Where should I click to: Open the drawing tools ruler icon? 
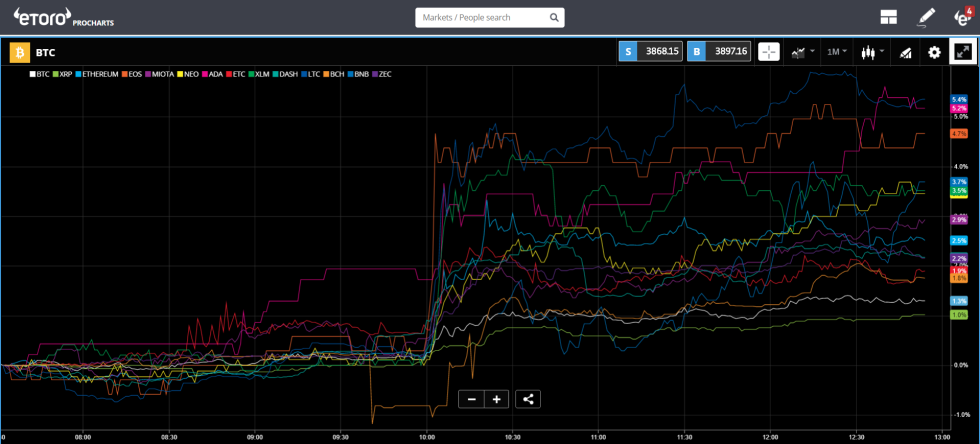point(905,52)
